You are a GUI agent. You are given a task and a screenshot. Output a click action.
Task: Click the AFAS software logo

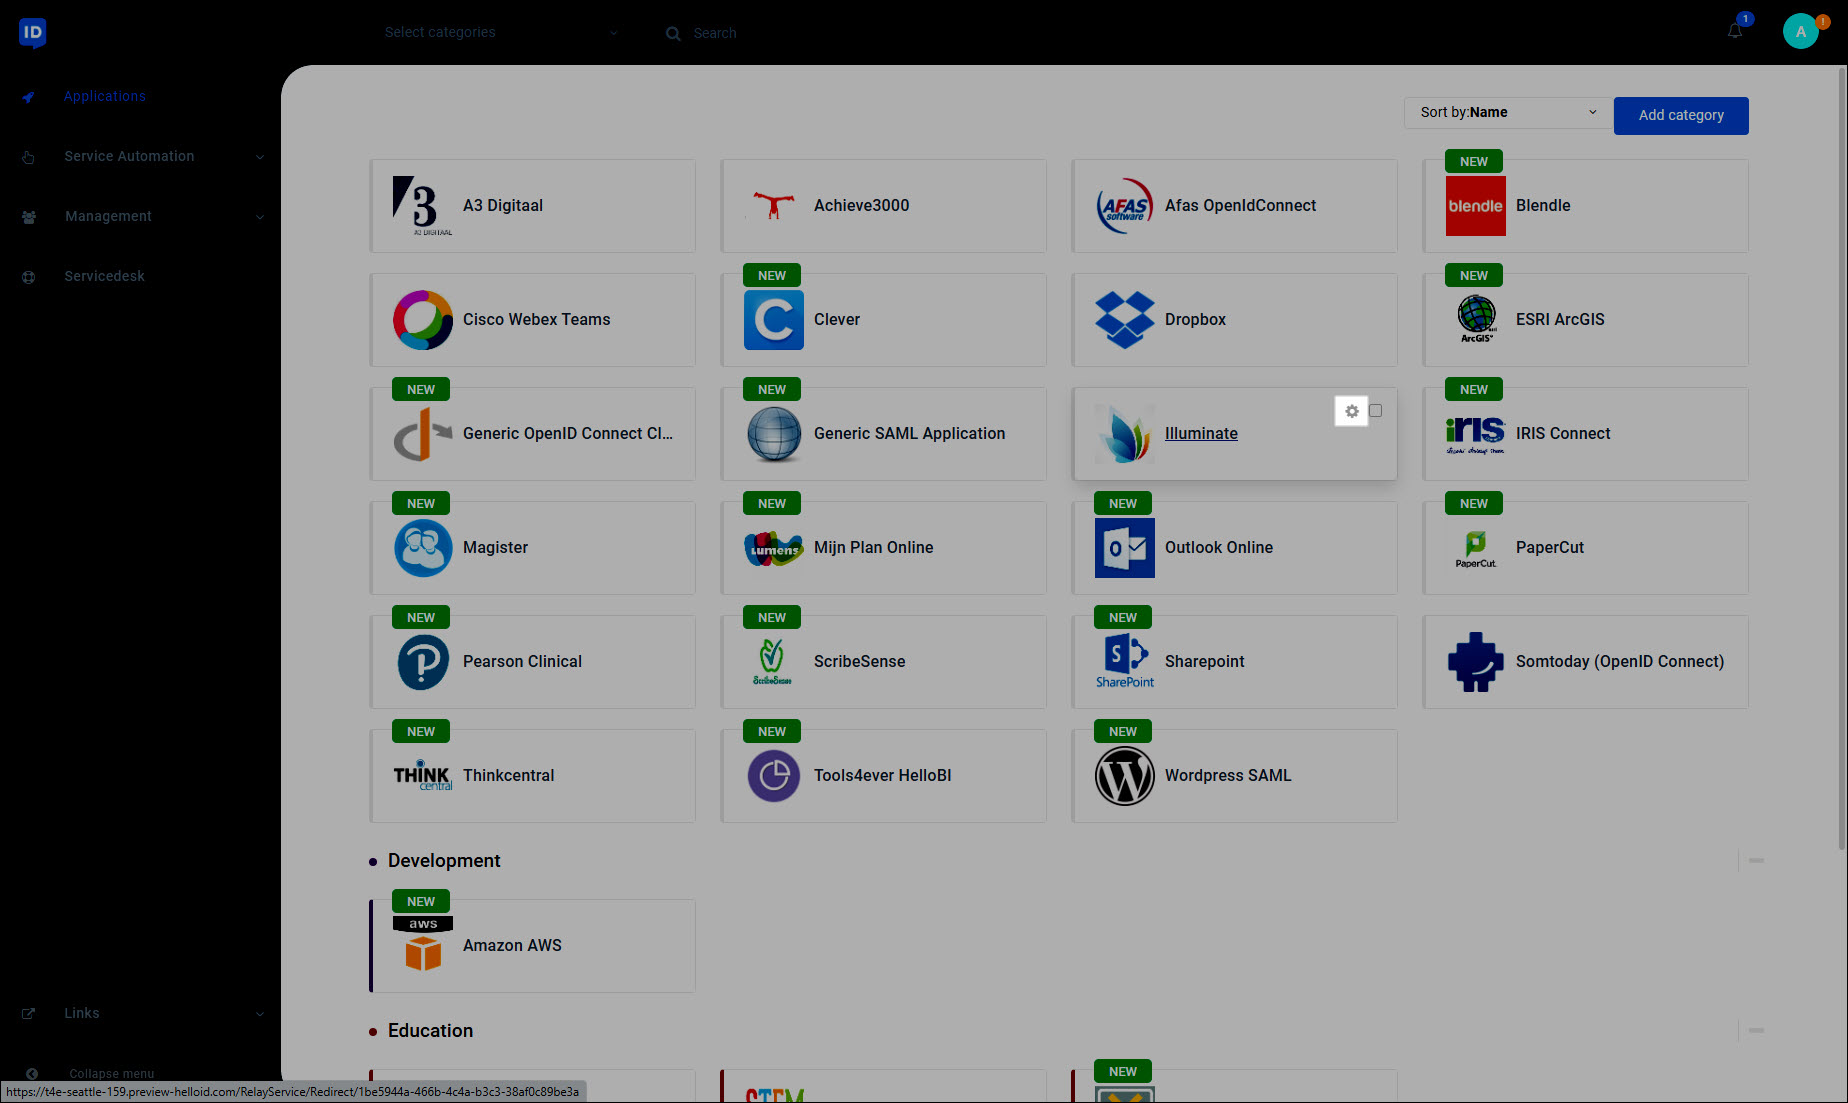[1125, 206]
